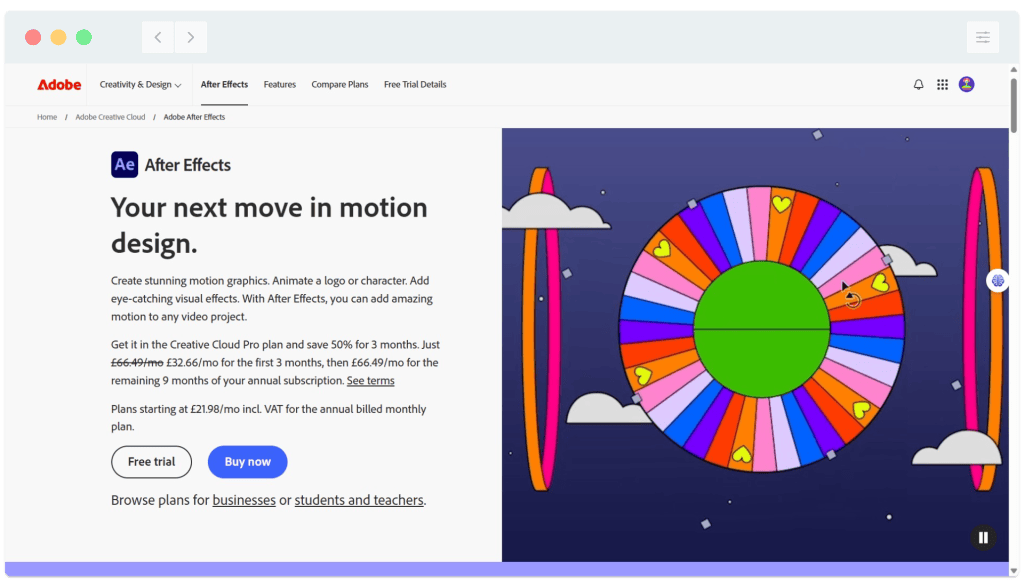Viewport: 1024px width, 587px height.
Task: Click the floating brain assistant icon
Action: 997,281
